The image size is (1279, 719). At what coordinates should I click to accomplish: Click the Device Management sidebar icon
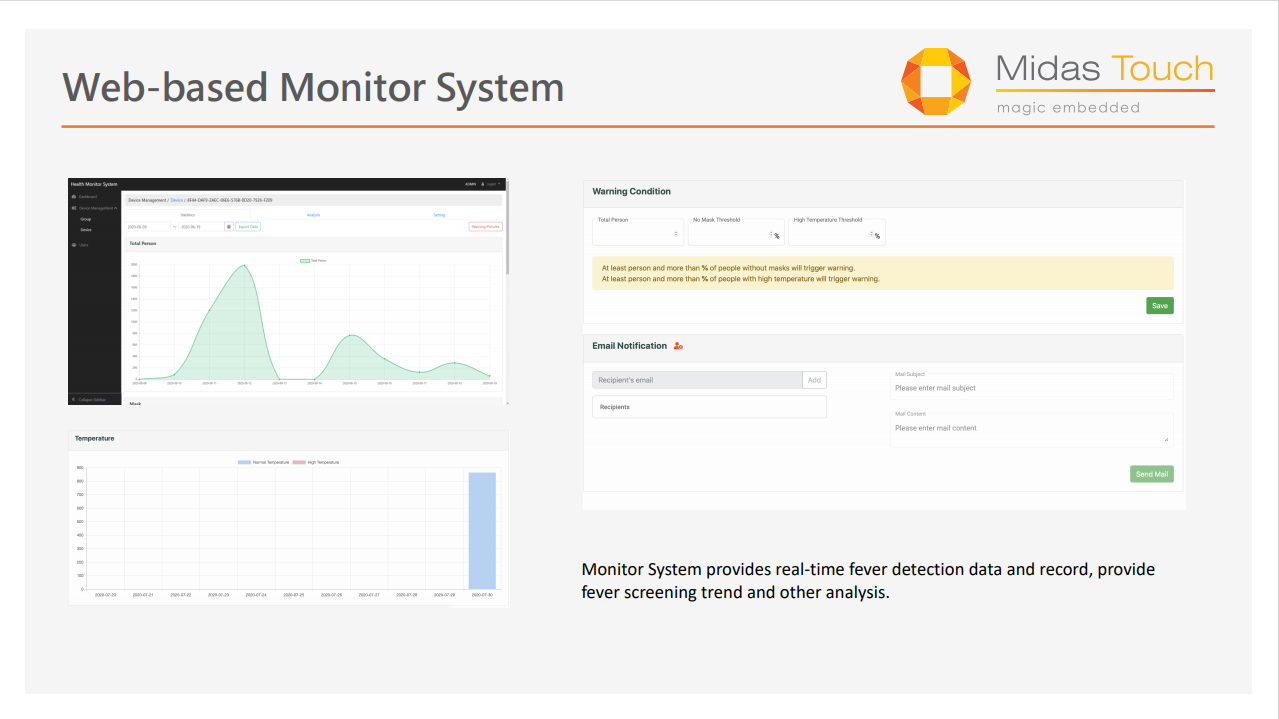coord(74,208)
